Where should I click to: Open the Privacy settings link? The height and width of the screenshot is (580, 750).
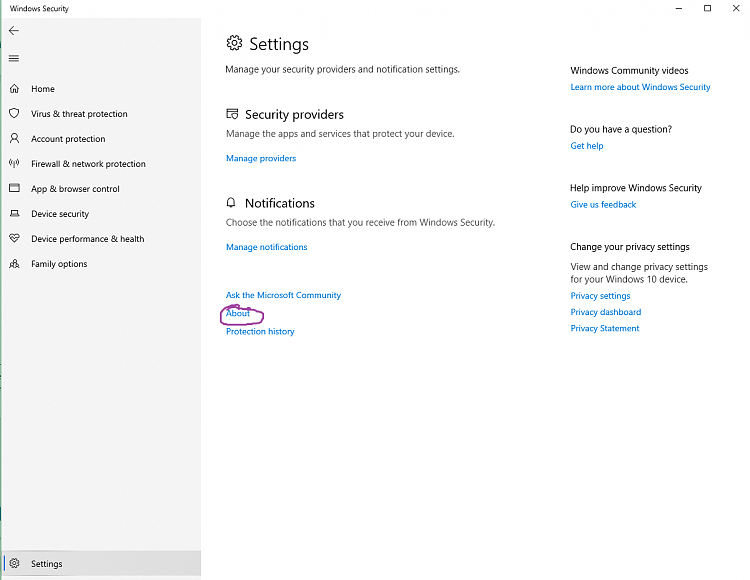(600, 295)
